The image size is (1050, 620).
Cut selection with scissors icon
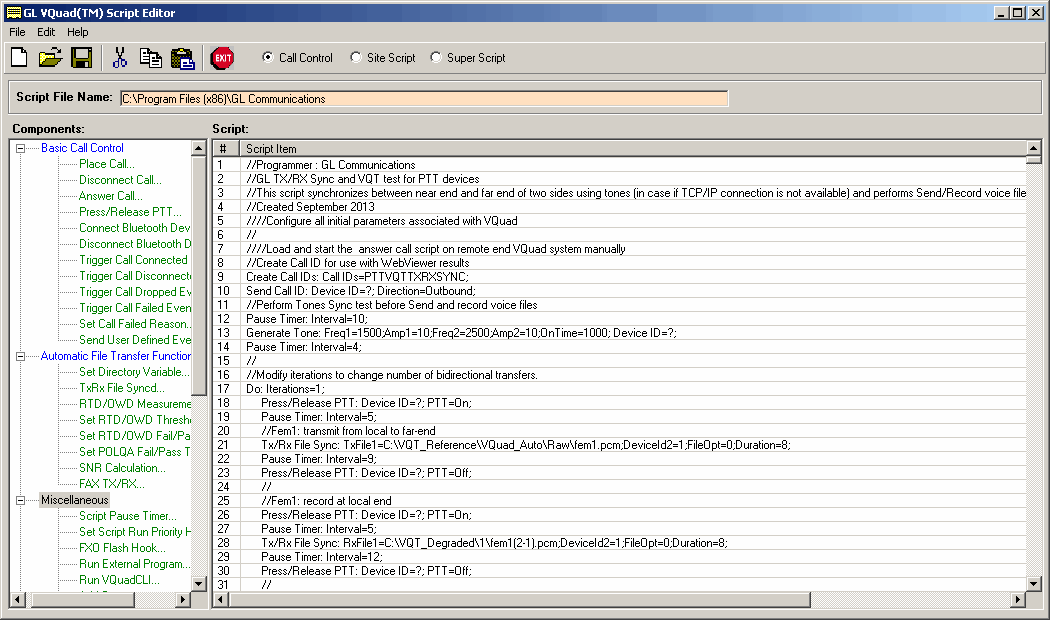click(120, 58)
